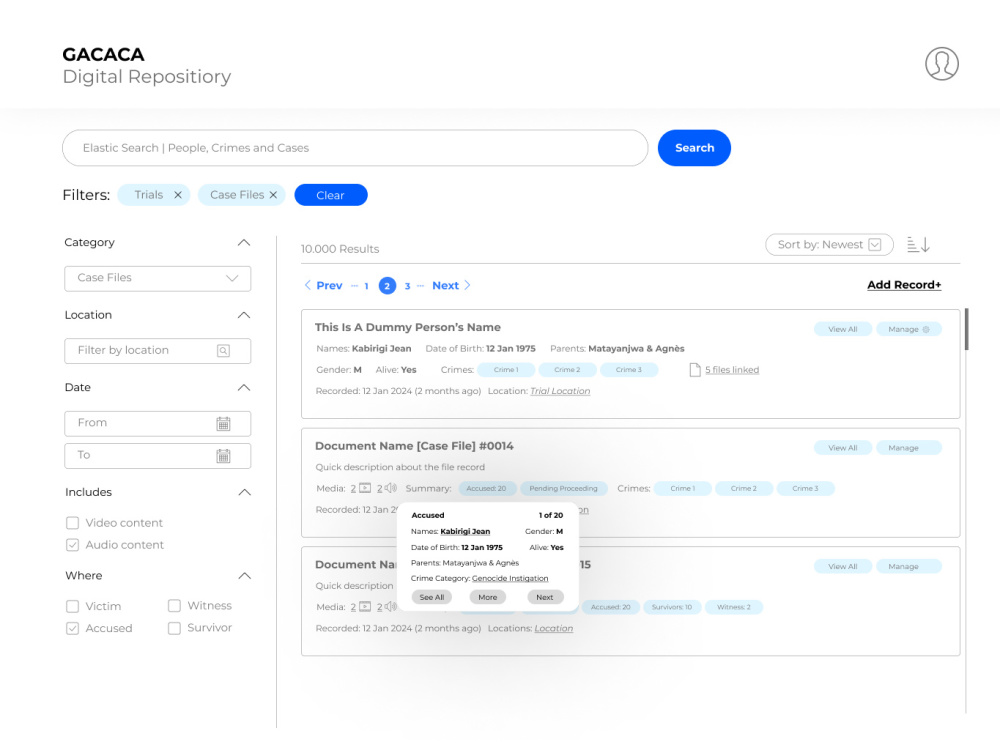Screen dimensions: 1000x750
Task: Collapse the Date section
Action: (x=244, y=388)
